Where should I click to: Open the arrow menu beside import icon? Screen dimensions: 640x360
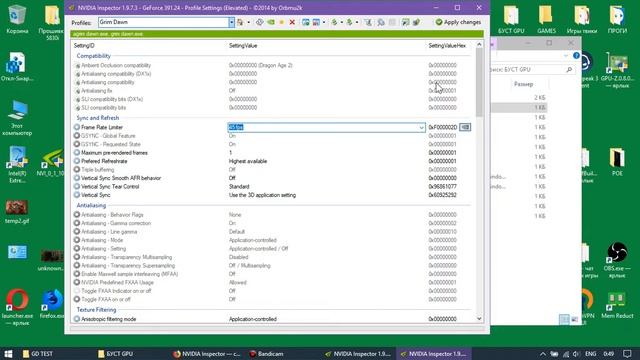pos(357,22)
